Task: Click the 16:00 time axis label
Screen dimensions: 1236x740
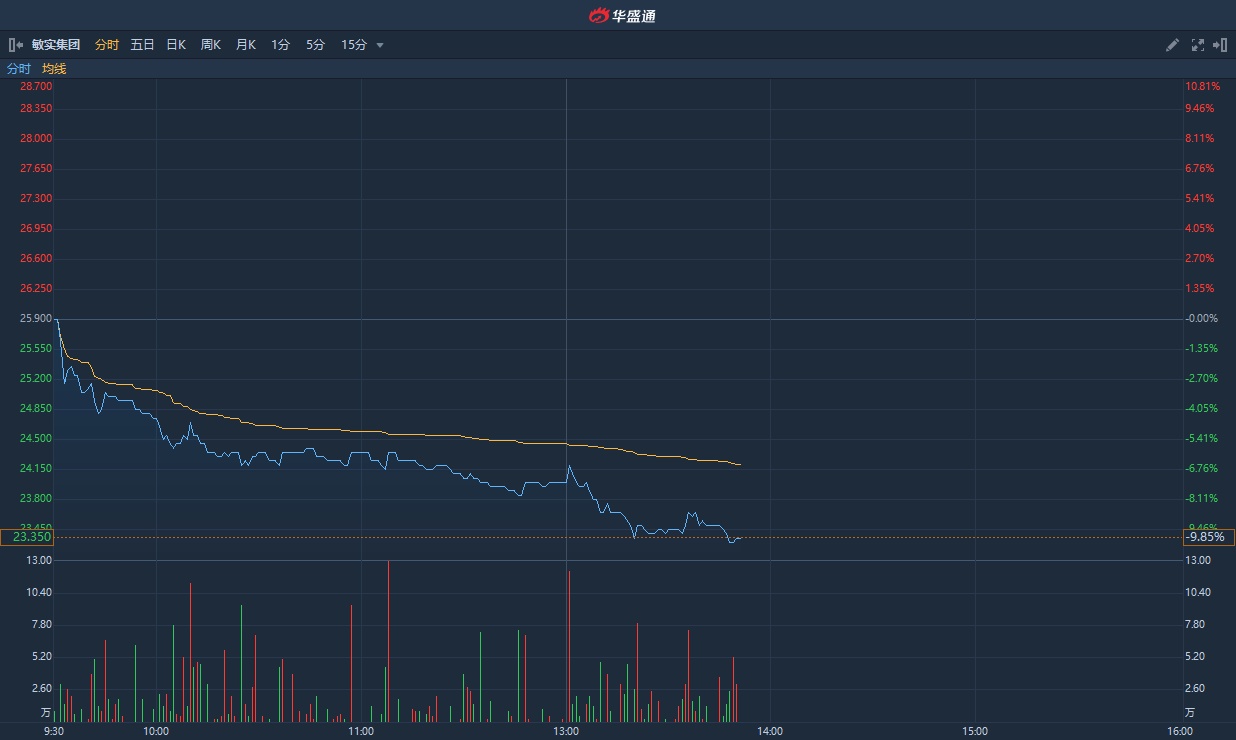Action: click(1180, 731)
